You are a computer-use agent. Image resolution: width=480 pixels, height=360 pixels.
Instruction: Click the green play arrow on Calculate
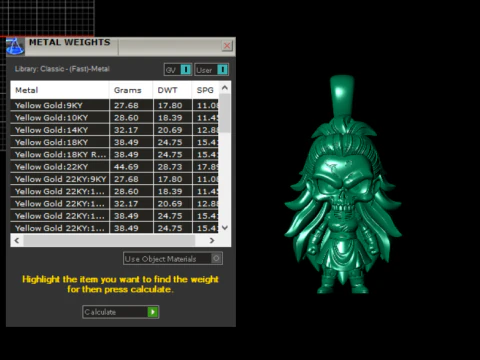point(153,312)
